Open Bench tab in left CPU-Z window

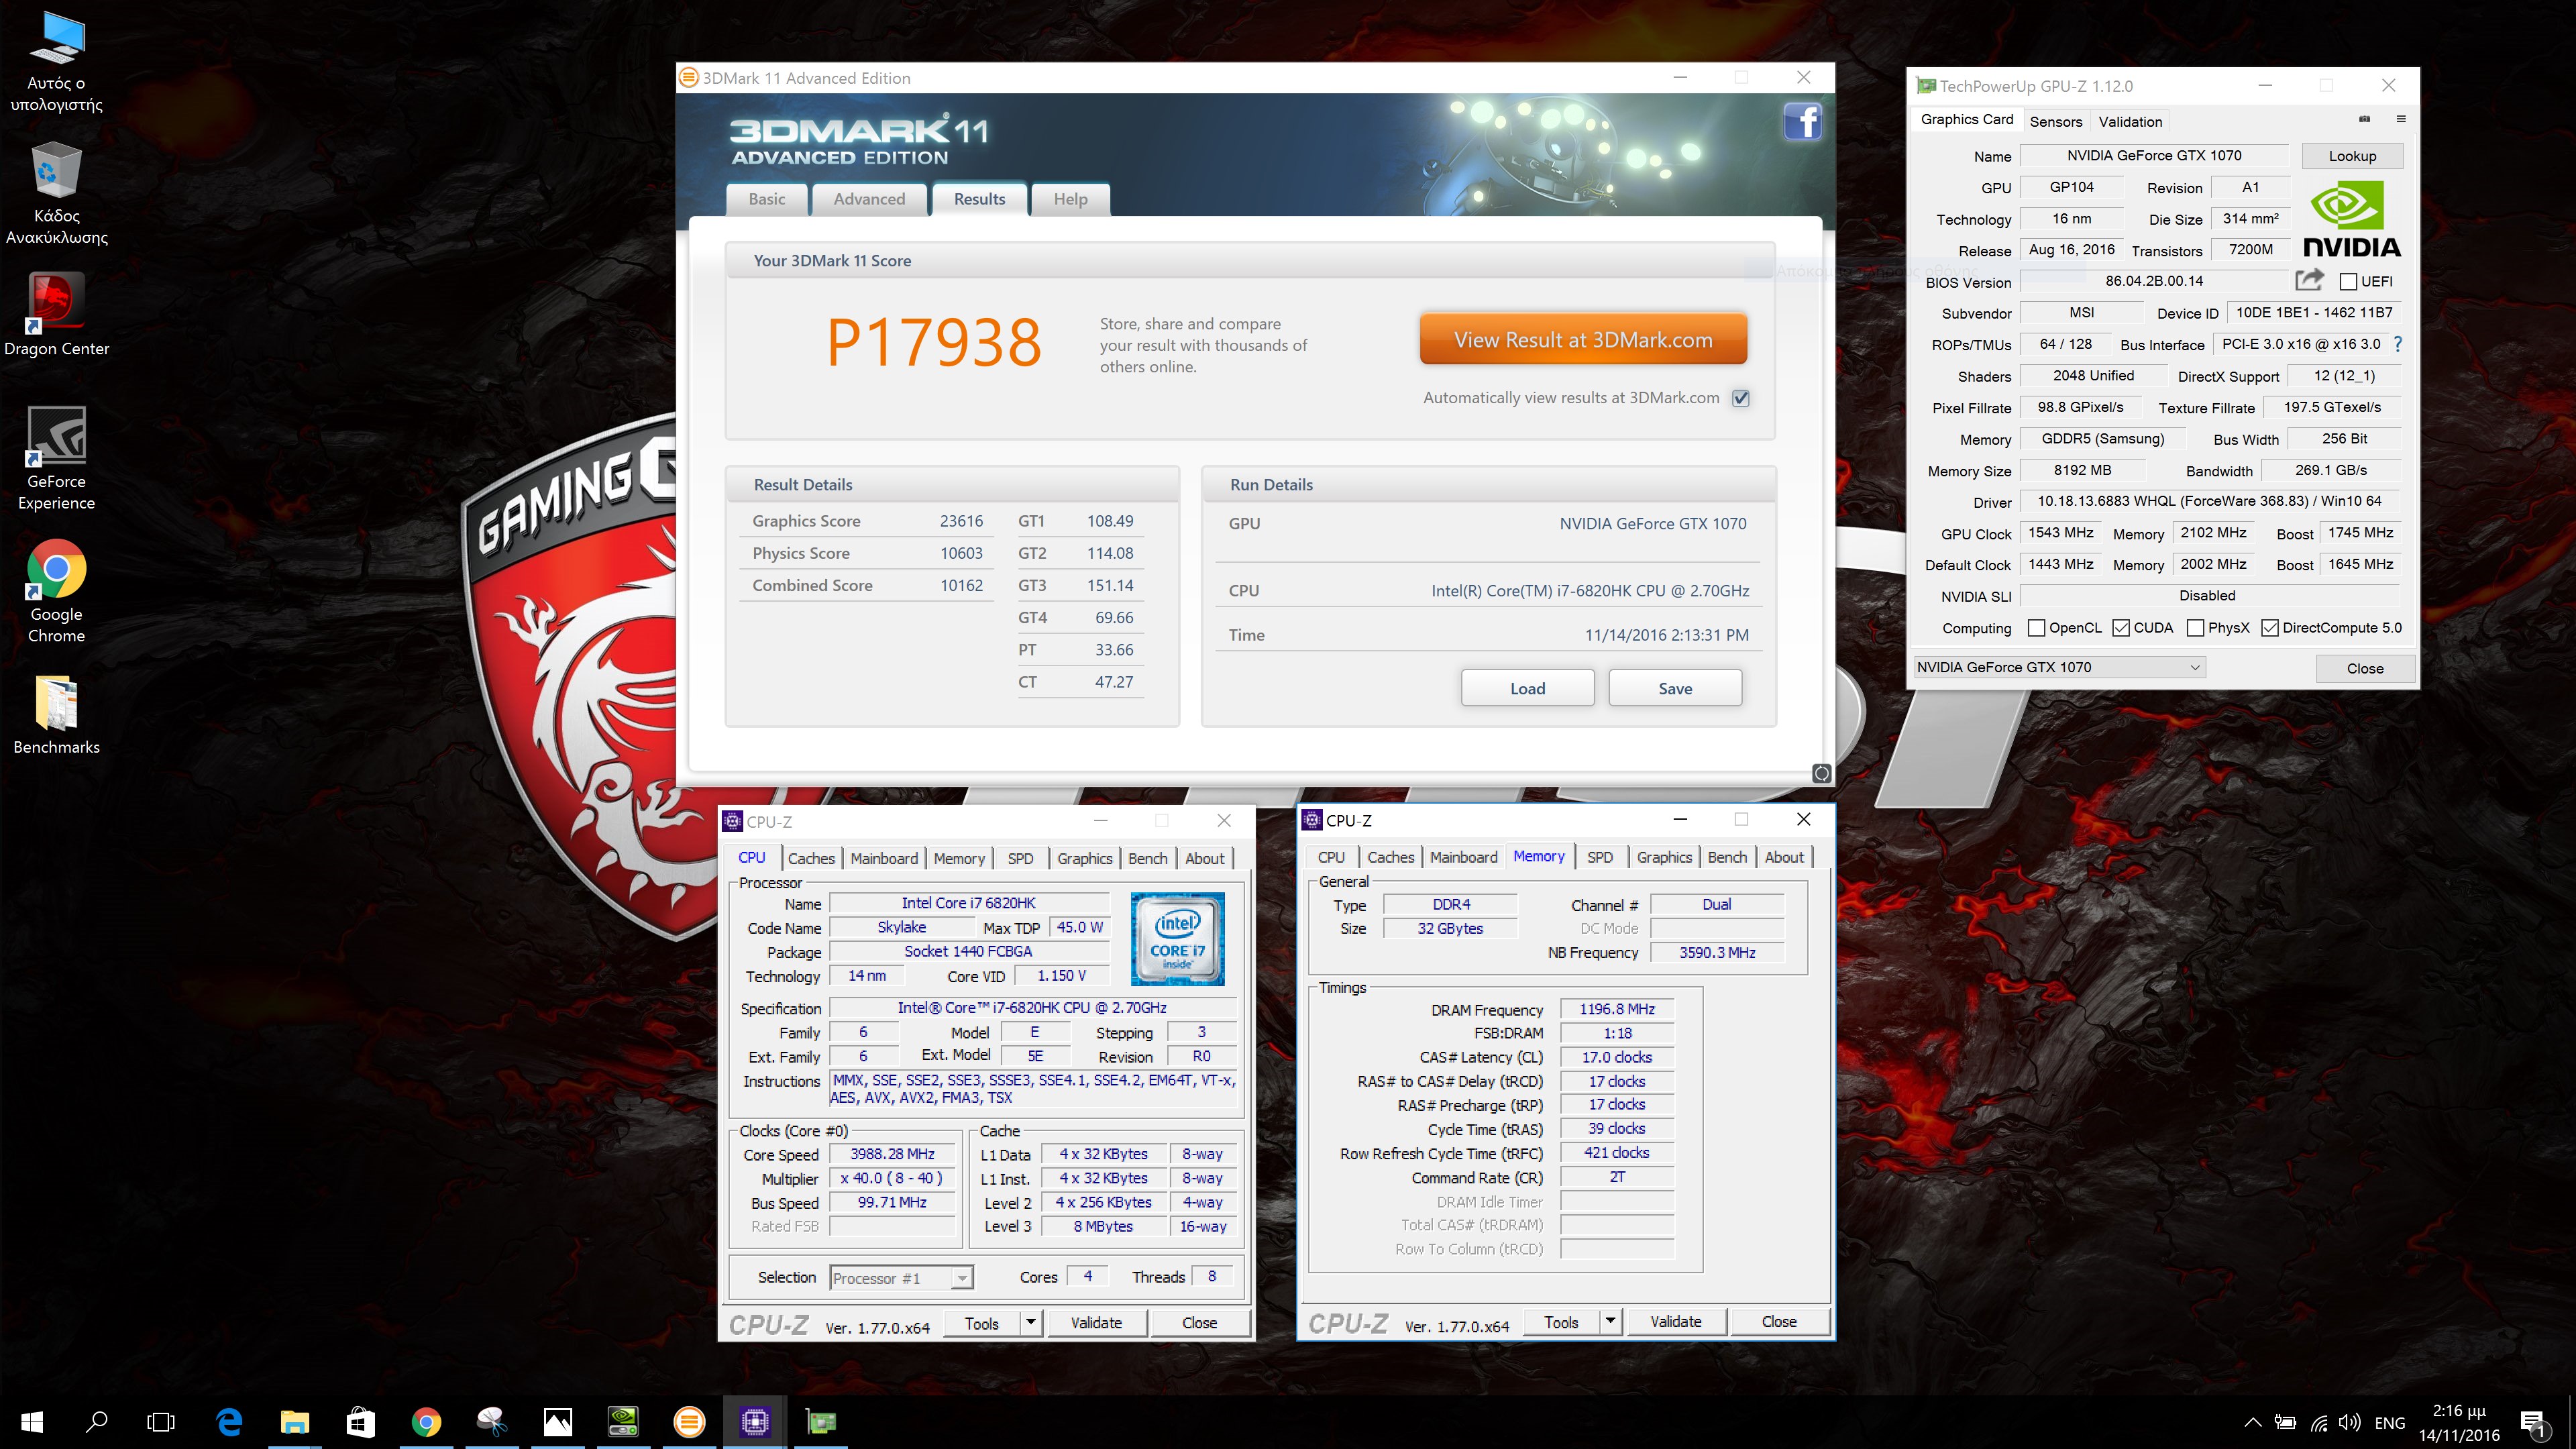(1147, 858)
